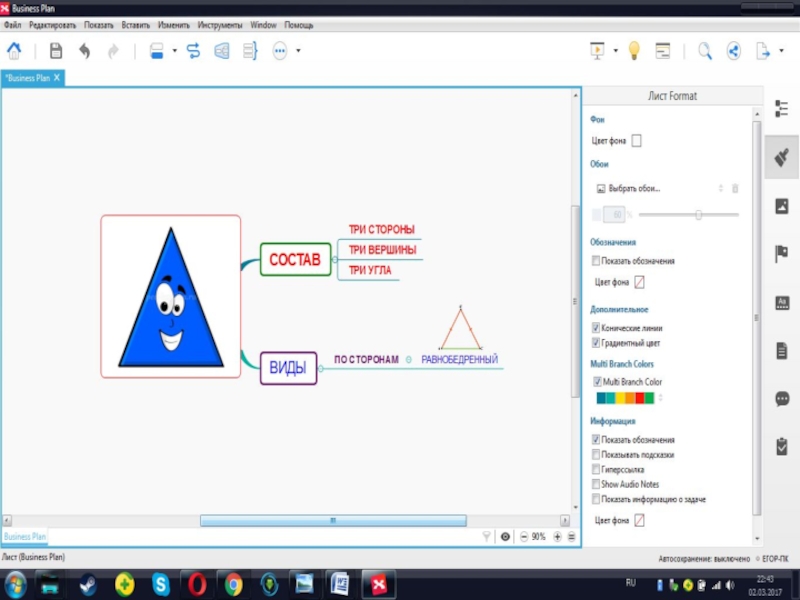Select the СОСТАВ topic node

[x=295, y=260]
